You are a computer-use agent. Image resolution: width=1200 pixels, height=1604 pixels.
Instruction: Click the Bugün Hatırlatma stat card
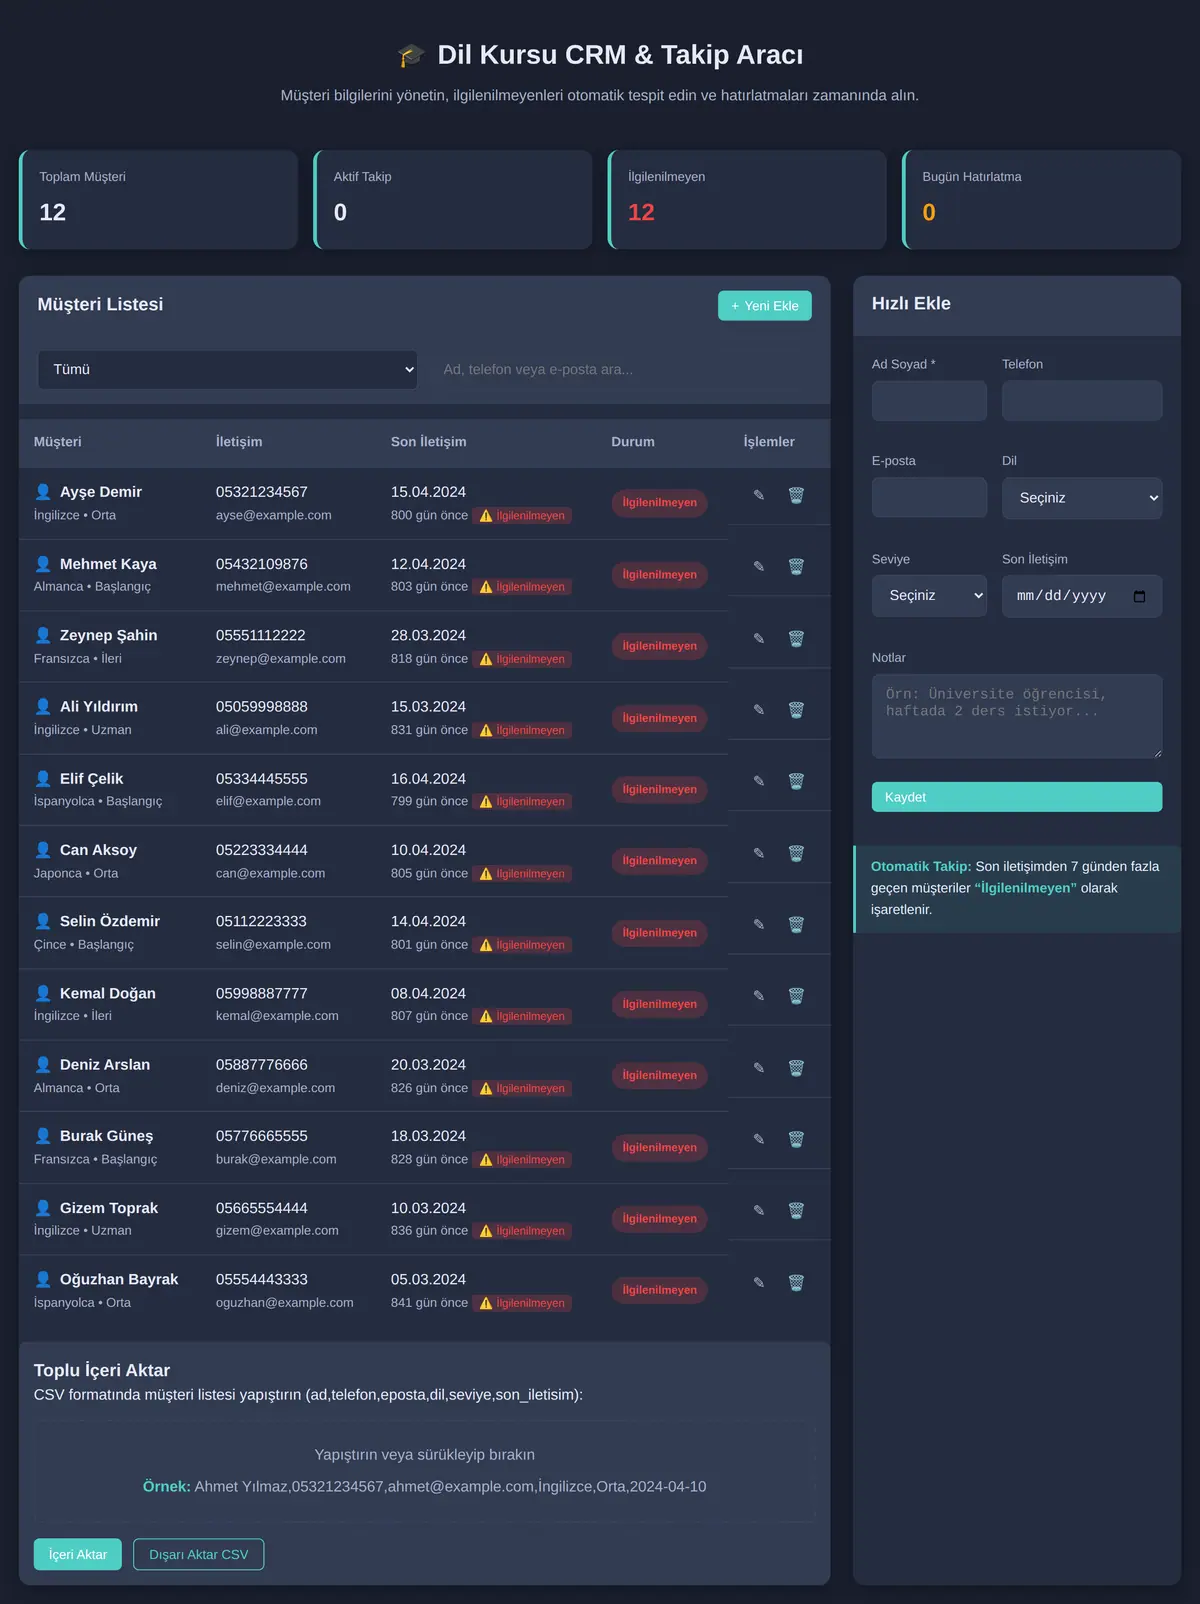coord(1041,200)
